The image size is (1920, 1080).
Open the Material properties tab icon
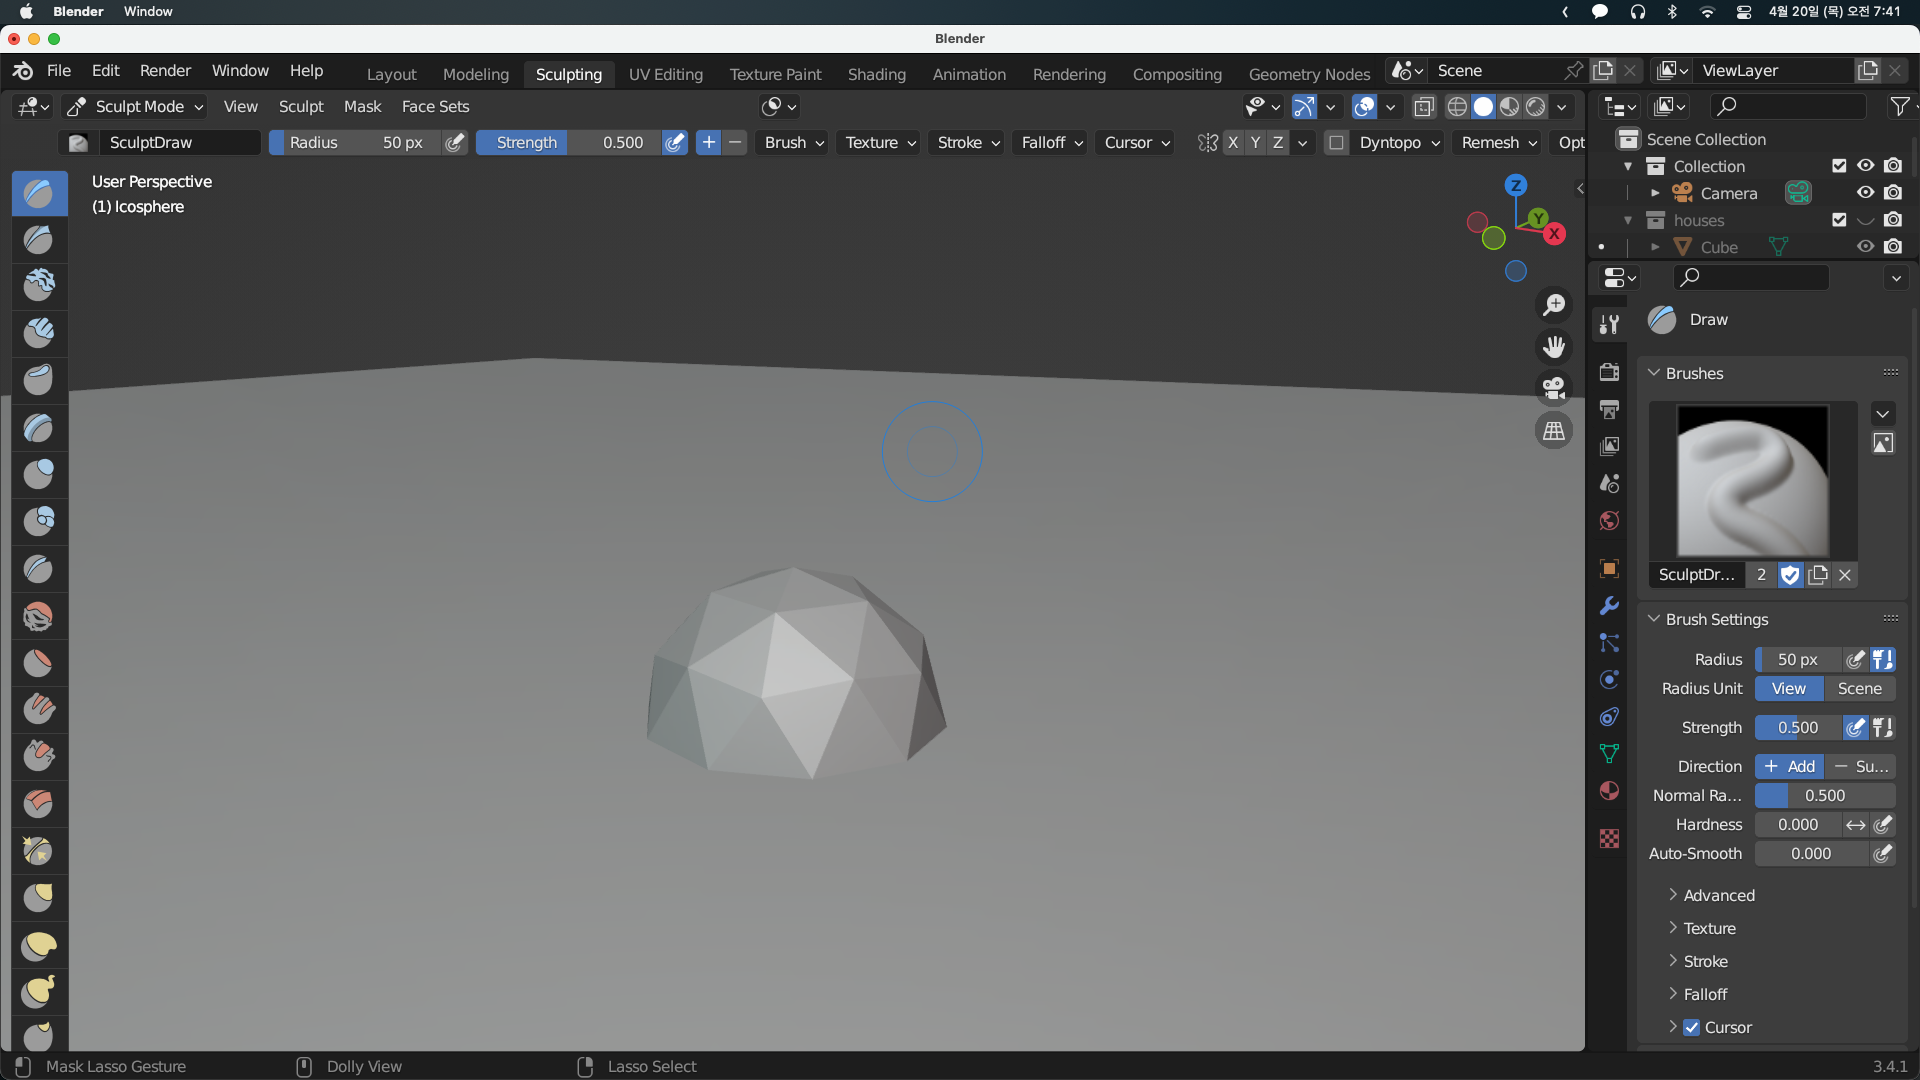click(x=1609, y=791)
